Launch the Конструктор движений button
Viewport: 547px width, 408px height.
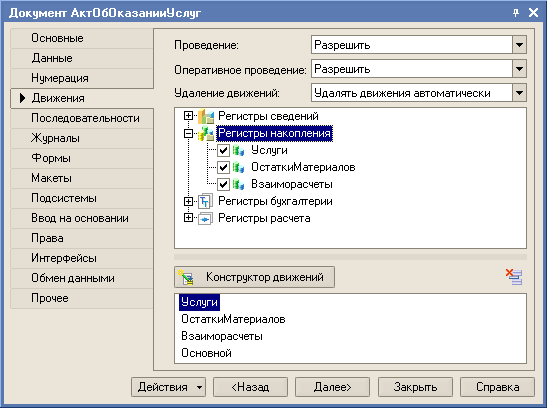tap(255, 277)
